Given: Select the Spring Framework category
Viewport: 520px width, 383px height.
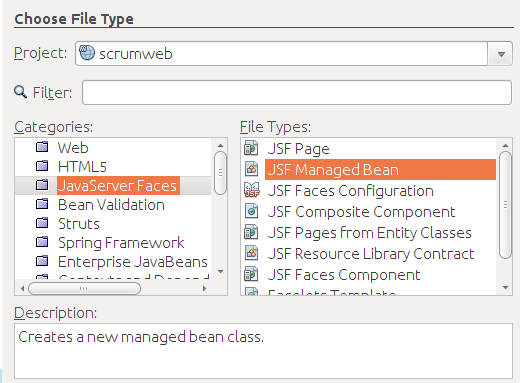Looking at the screenshot, I should pyautogui.click(x=121, y=242).
